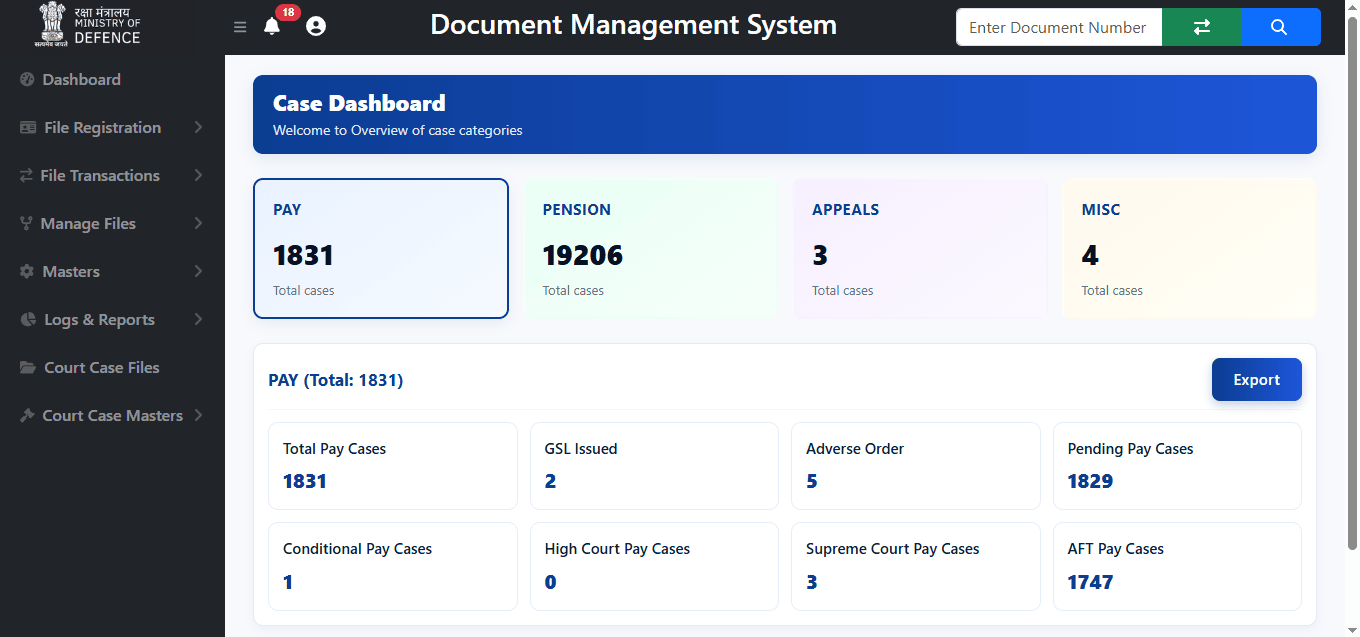The width and height of the screenshot is (1360, 637).
Task: Click the GSL Issued tile
Action: tap(654, 466)
